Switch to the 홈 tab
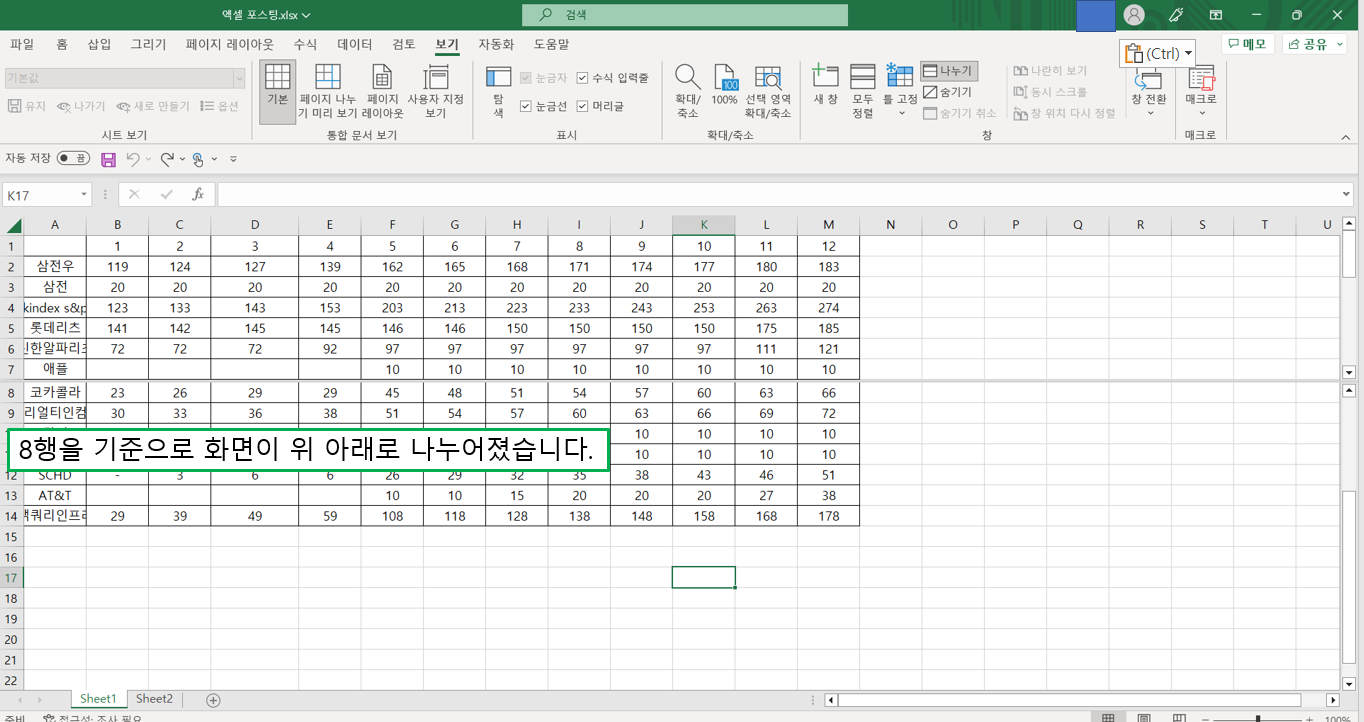This screenshot has height=722, width=1364. point(62,44)
